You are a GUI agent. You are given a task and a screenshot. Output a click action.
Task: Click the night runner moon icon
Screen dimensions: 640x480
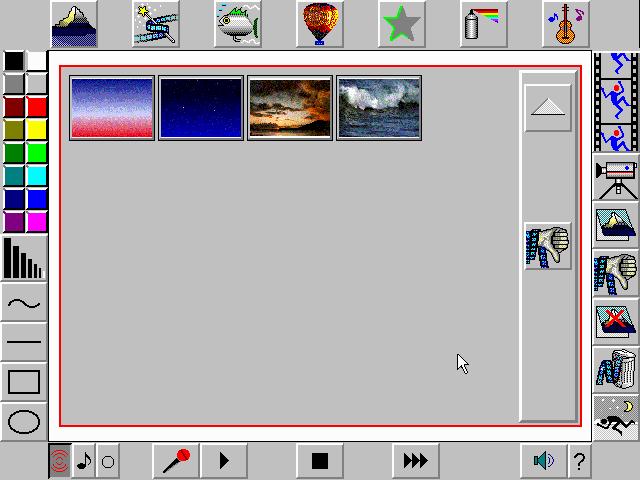(616, 418)
